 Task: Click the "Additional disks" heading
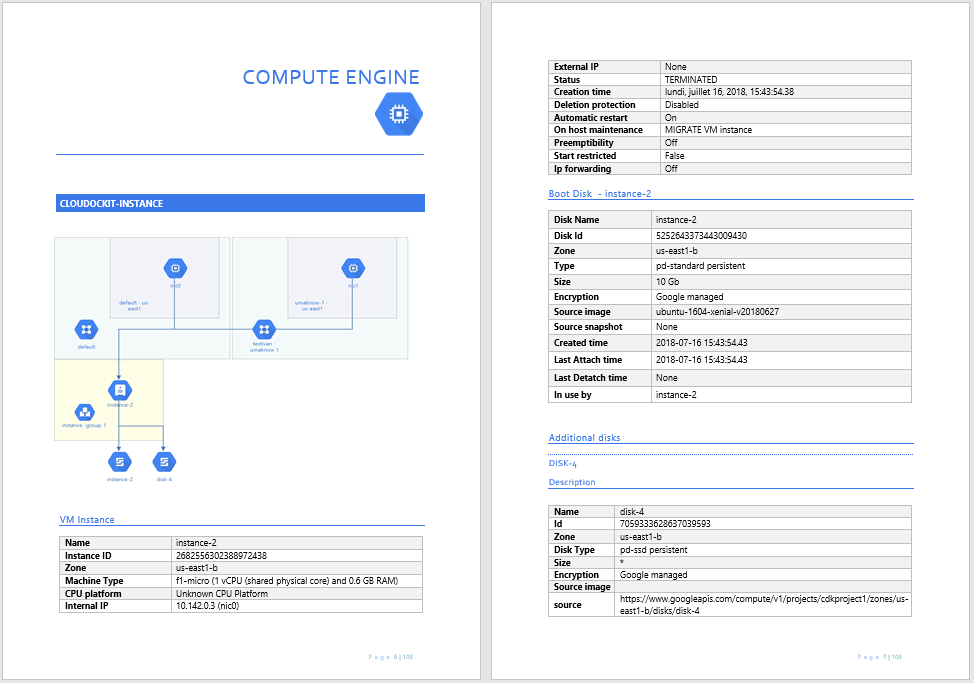tap(585, 438)
